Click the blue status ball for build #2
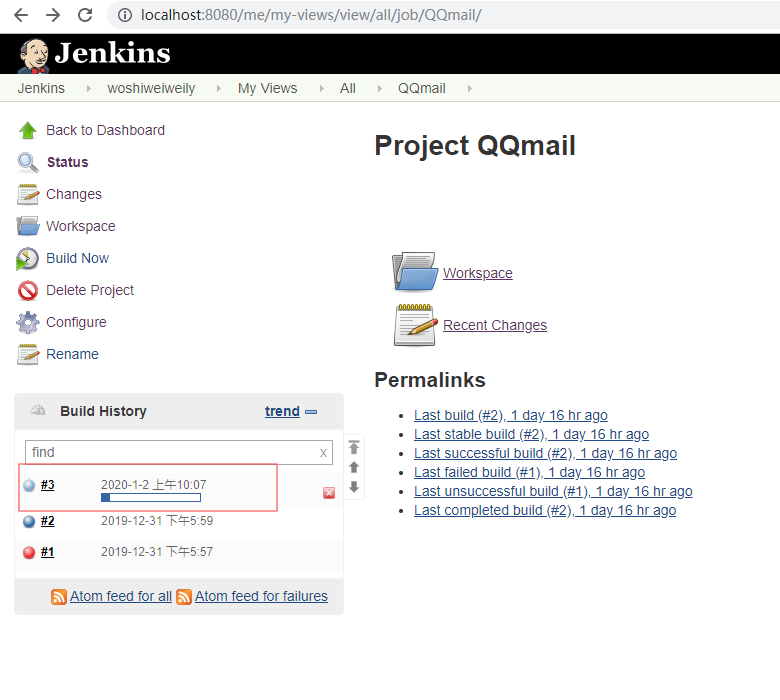 29,521
